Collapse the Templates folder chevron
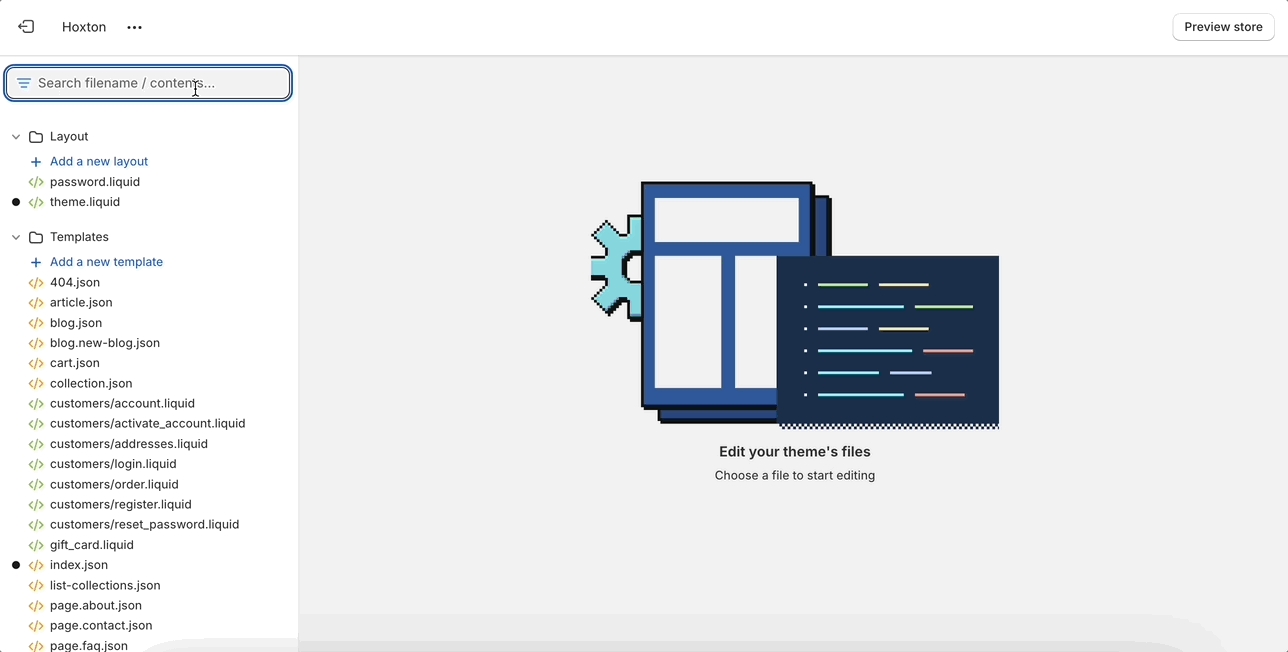Image resolution: width=1288 pixels, height=652 pixels. (16, 237)
